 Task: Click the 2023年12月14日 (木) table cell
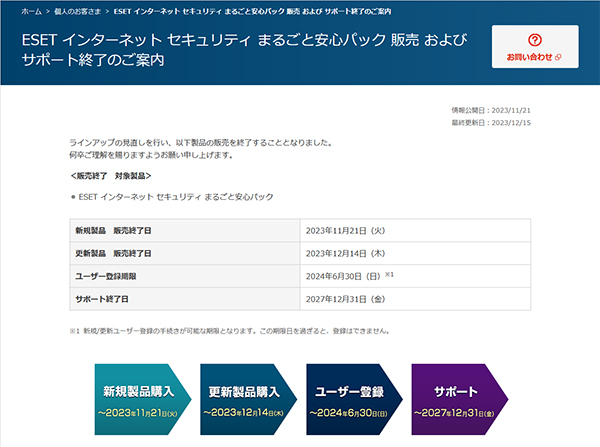[x=415, y=253]
